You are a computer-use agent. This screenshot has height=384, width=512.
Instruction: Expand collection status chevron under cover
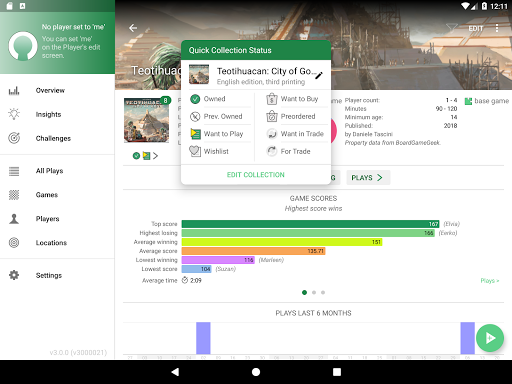click(155, 156)
